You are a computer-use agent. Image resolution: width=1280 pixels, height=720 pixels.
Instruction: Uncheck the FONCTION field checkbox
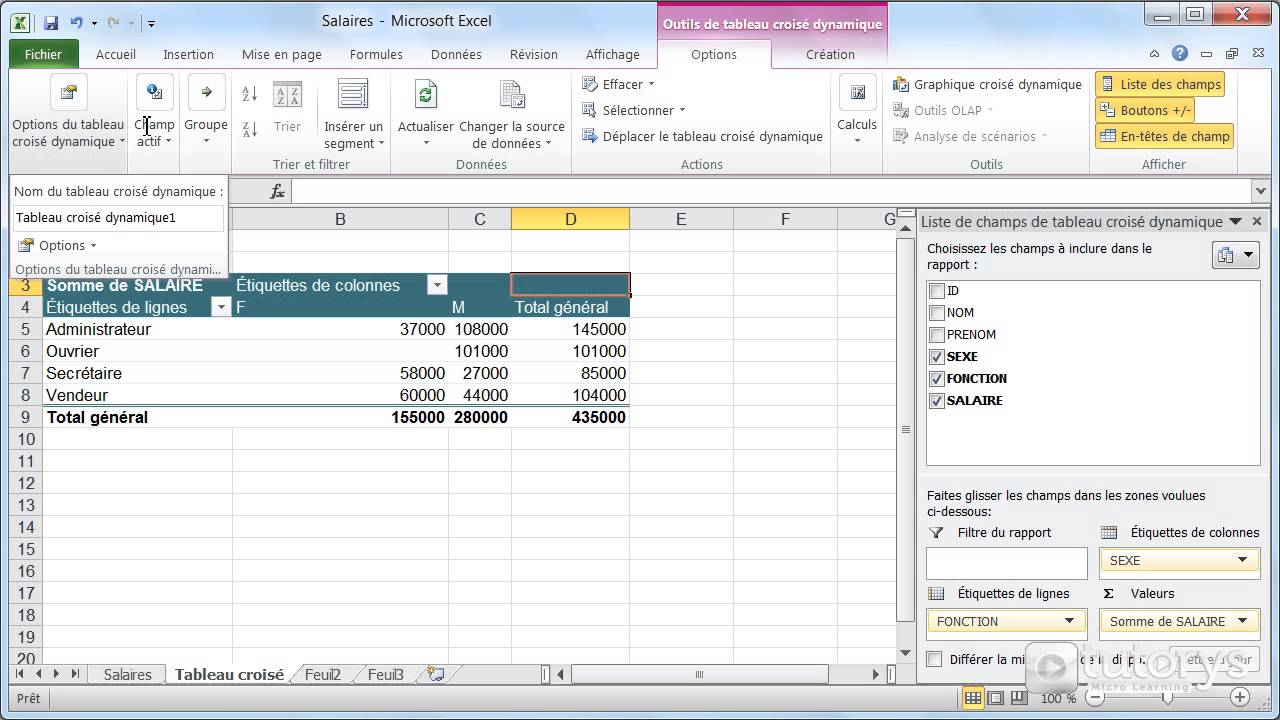937,379
